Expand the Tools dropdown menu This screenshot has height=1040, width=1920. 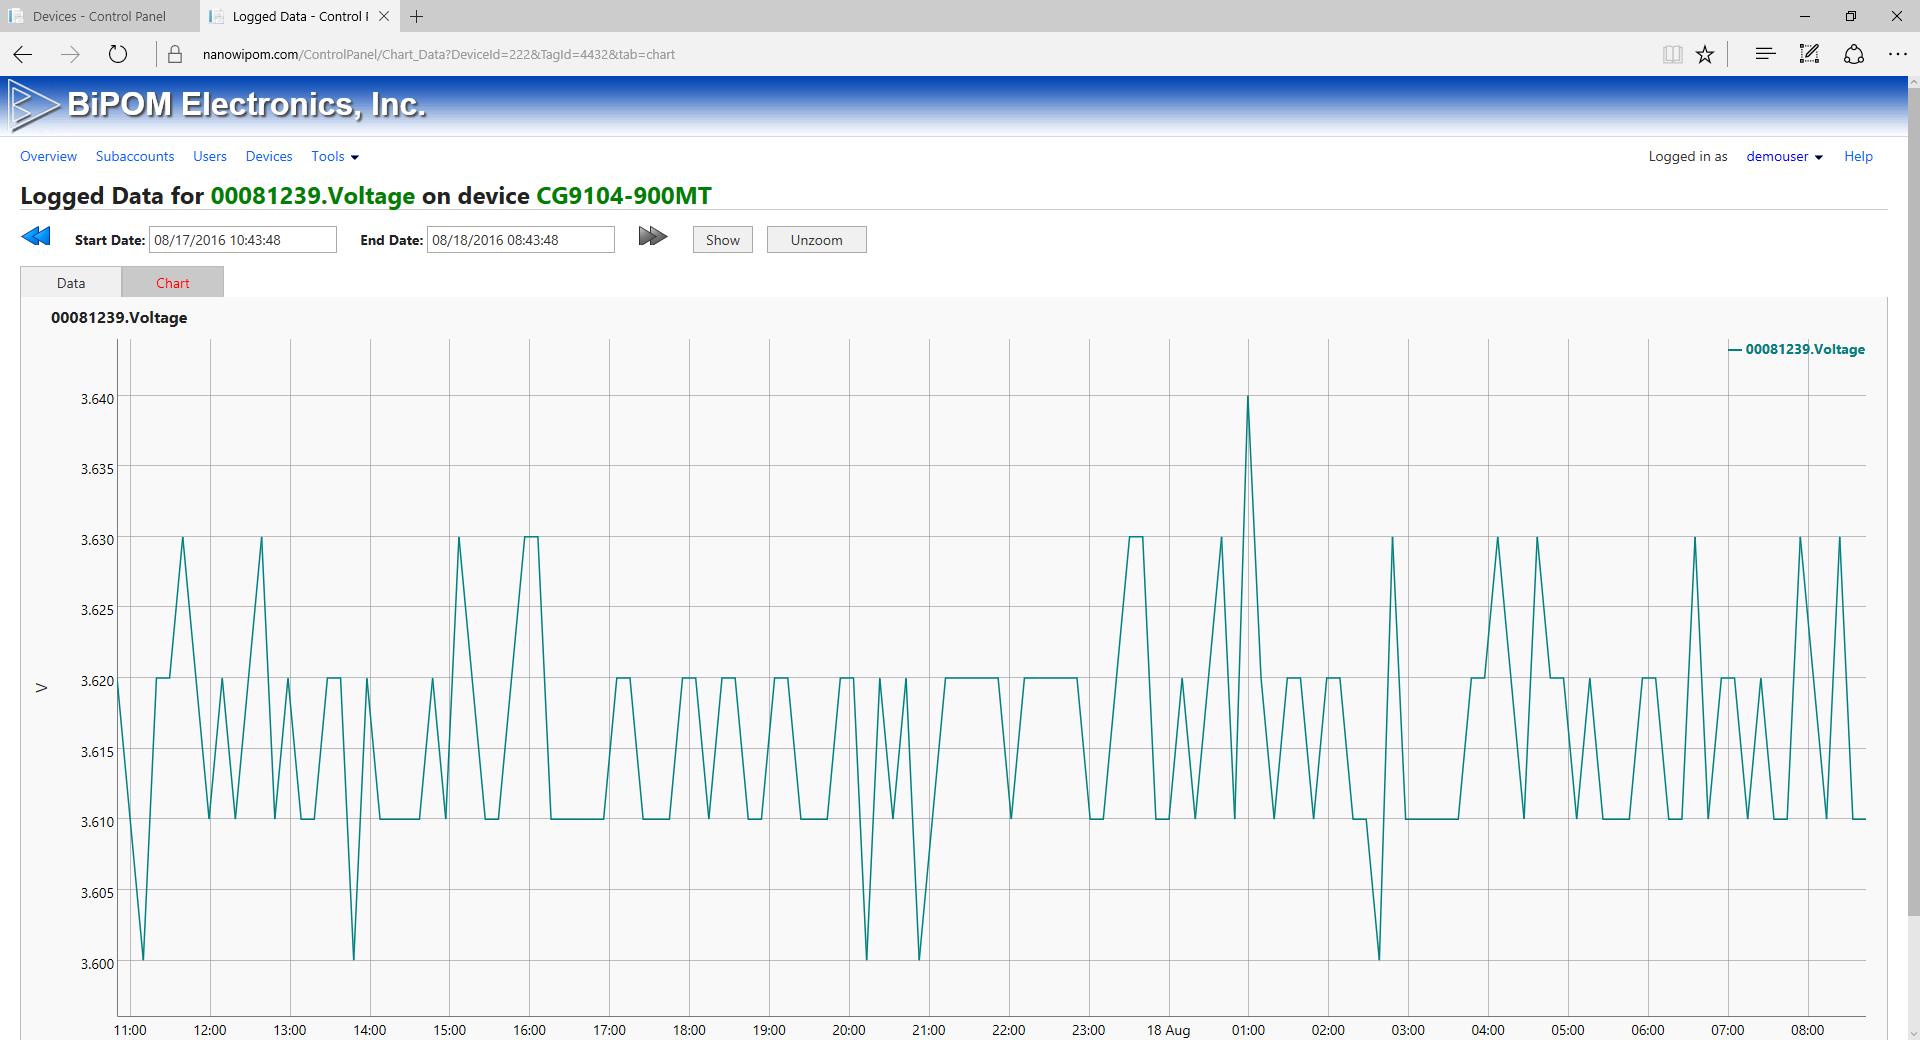[x=334, y=157]
